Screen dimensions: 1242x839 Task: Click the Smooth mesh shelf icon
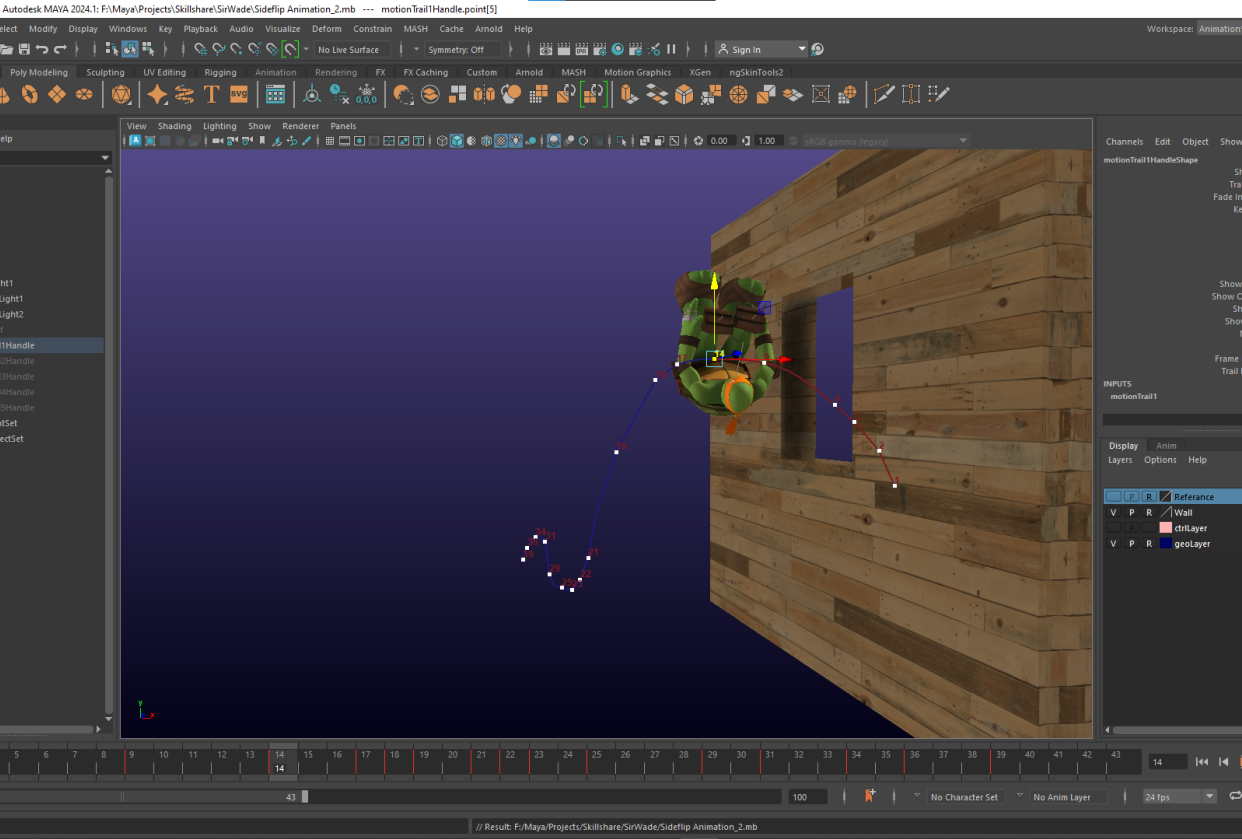pyautogui.click(x=511, y=94)
